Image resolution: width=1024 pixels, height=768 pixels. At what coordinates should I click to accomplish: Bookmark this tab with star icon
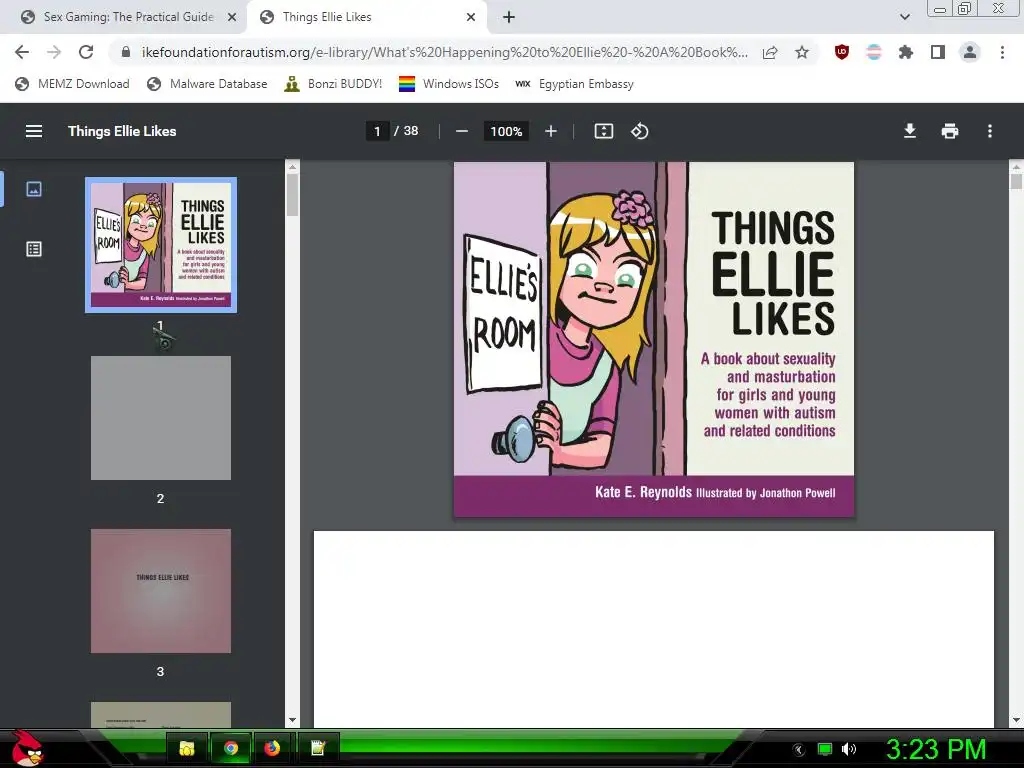[802, 52]
